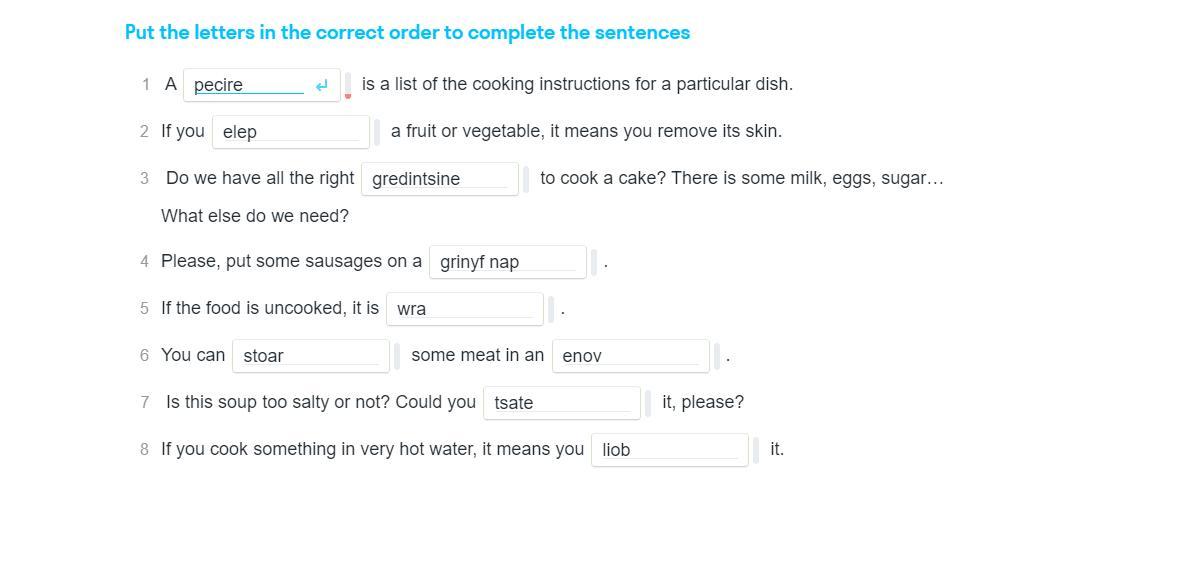This screenshot has width=1180, height=579.
Task: Select the 'tsate' input field
Action: (x=561, y=403)
